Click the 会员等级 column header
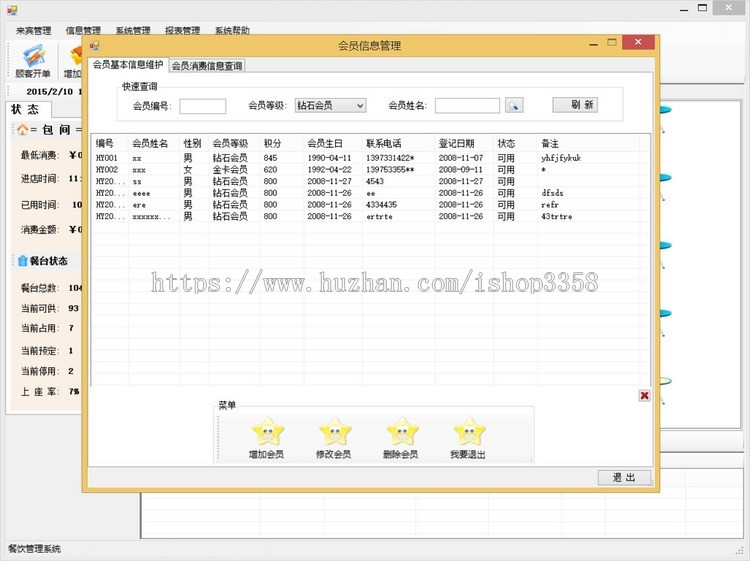 [x=234, y=143]
